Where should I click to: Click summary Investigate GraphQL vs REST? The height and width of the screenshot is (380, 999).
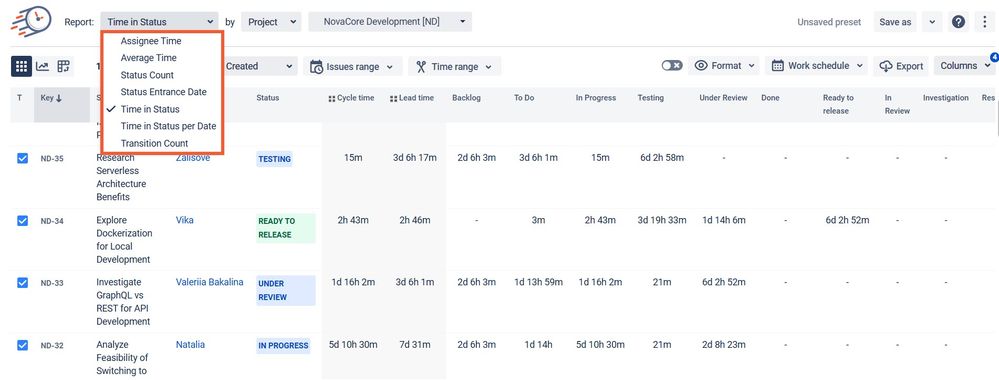pyautogui.click(x=124, y=302)
